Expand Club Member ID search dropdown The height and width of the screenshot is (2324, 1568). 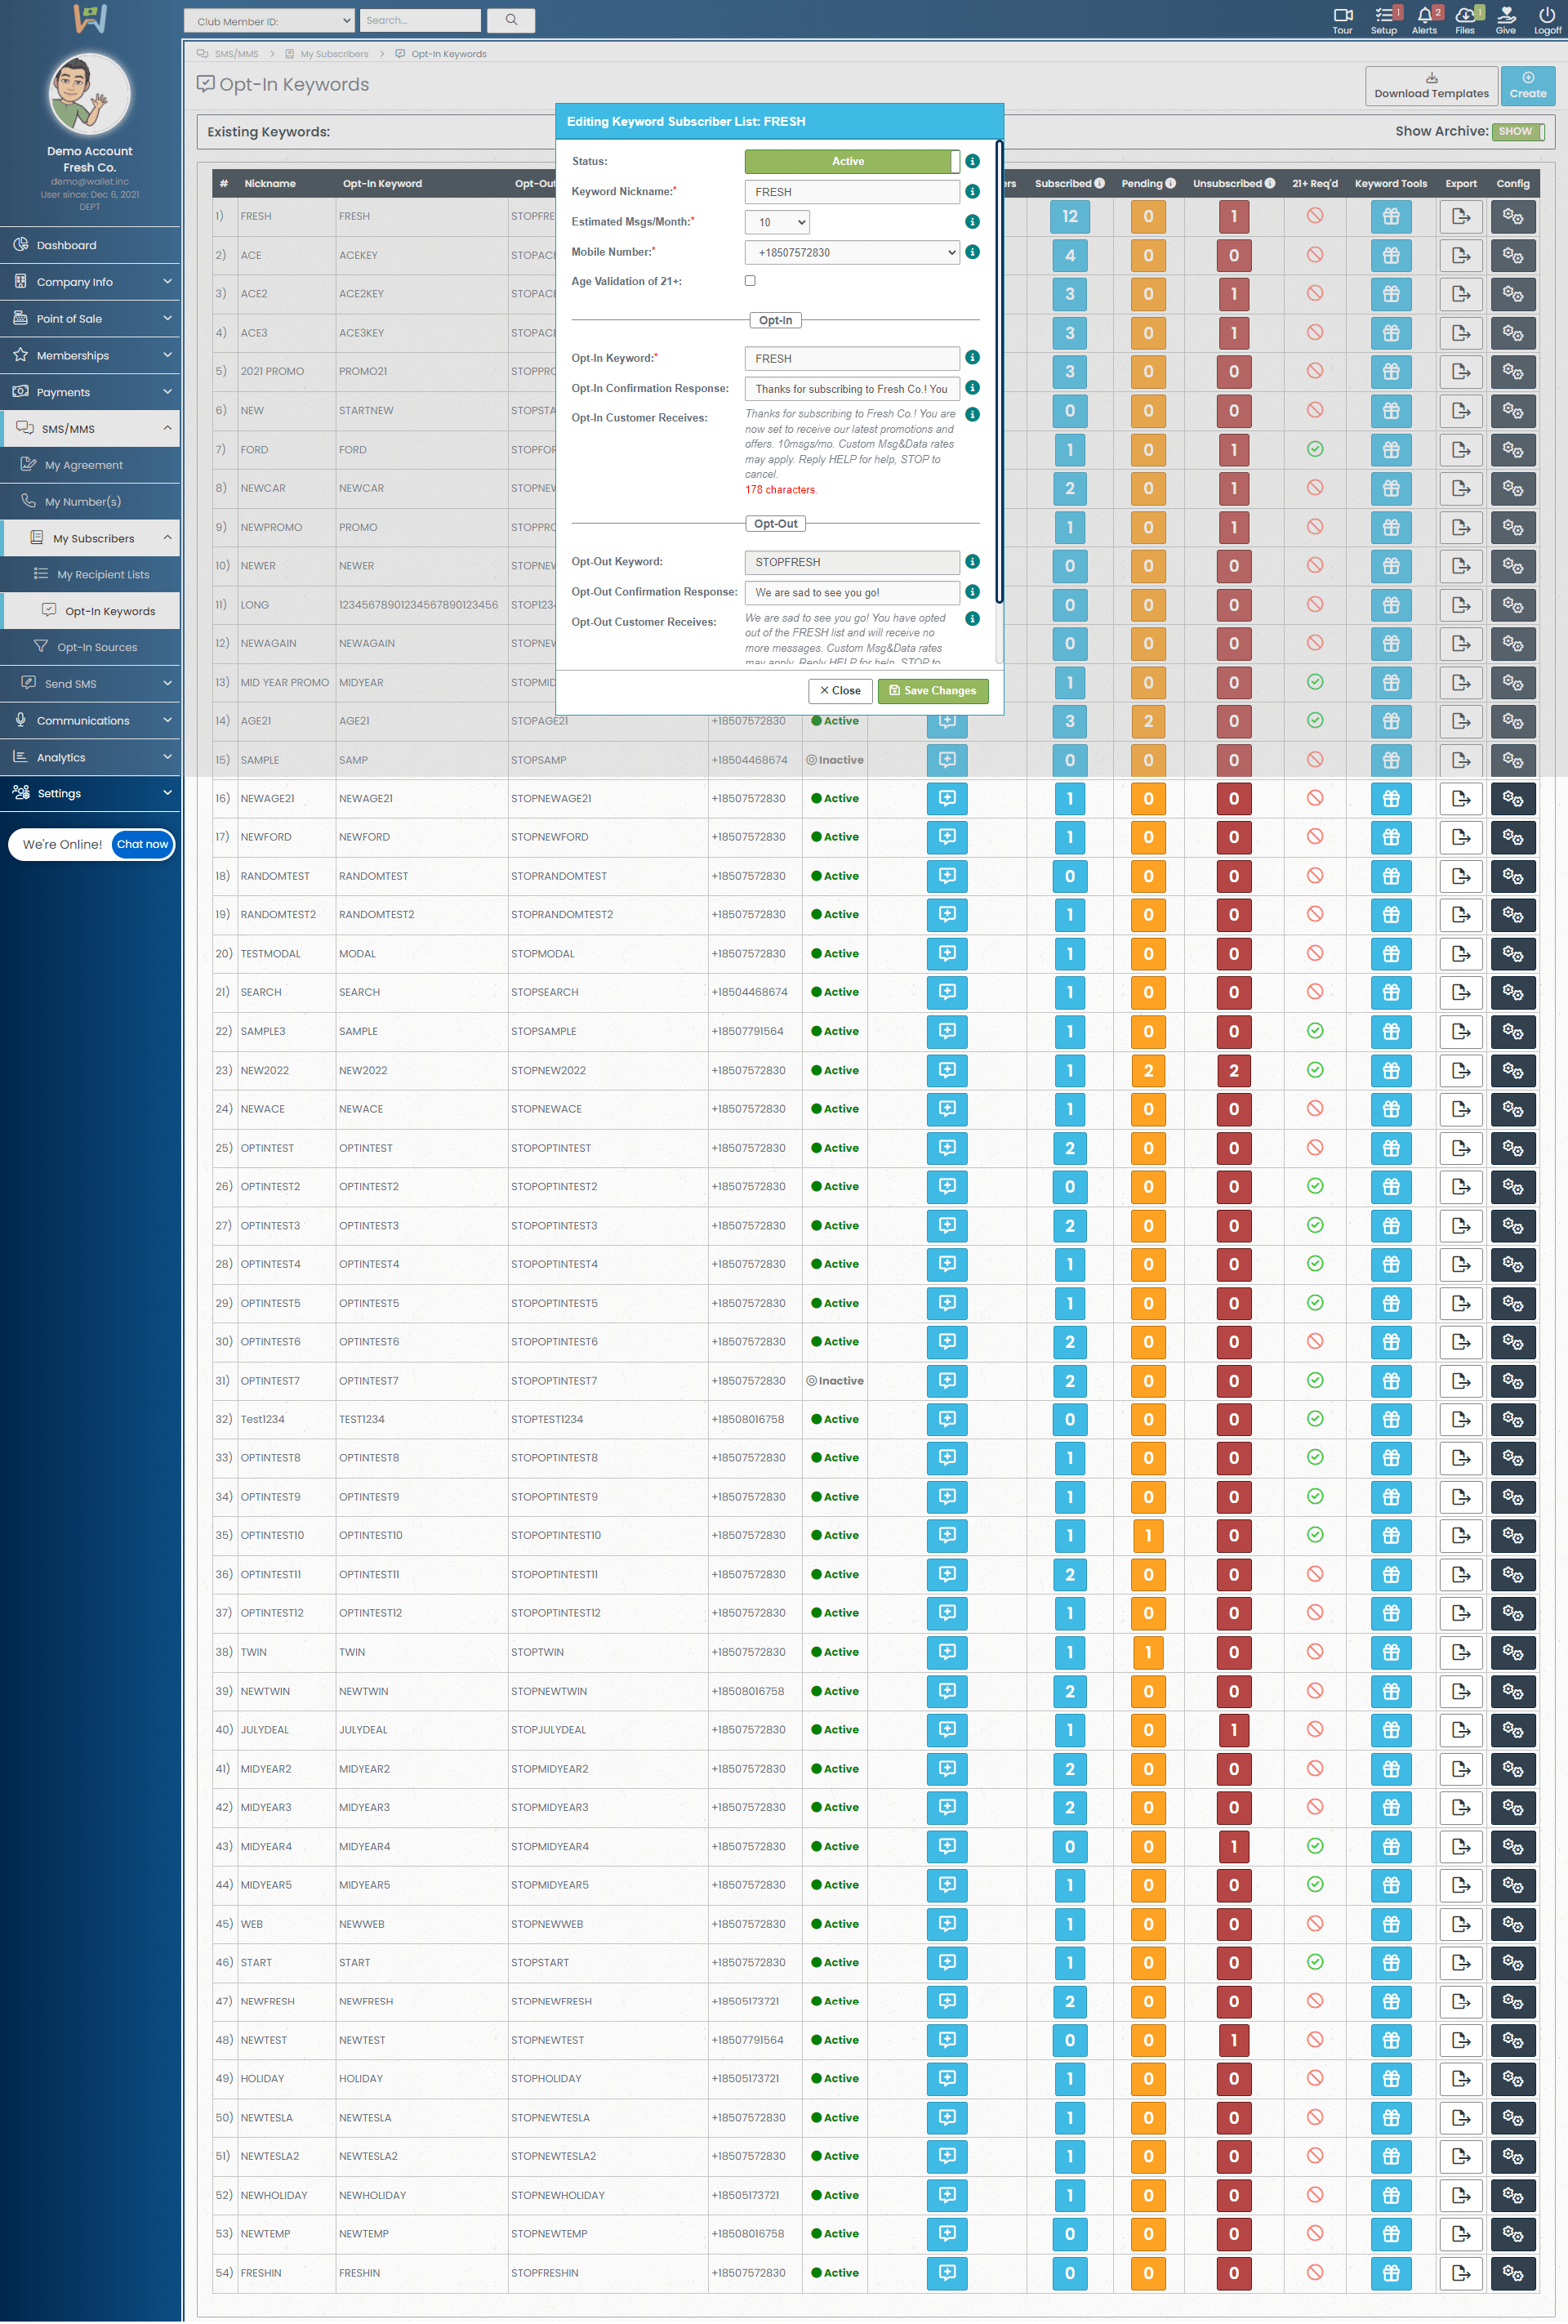click(x=269, y=21)
